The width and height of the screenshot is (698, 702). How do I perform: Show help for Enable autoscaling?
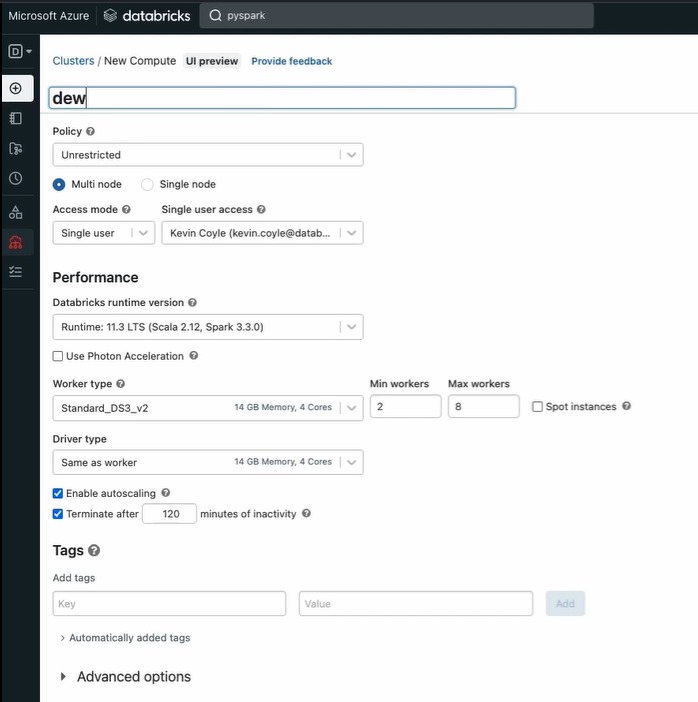tap(166, 492)
